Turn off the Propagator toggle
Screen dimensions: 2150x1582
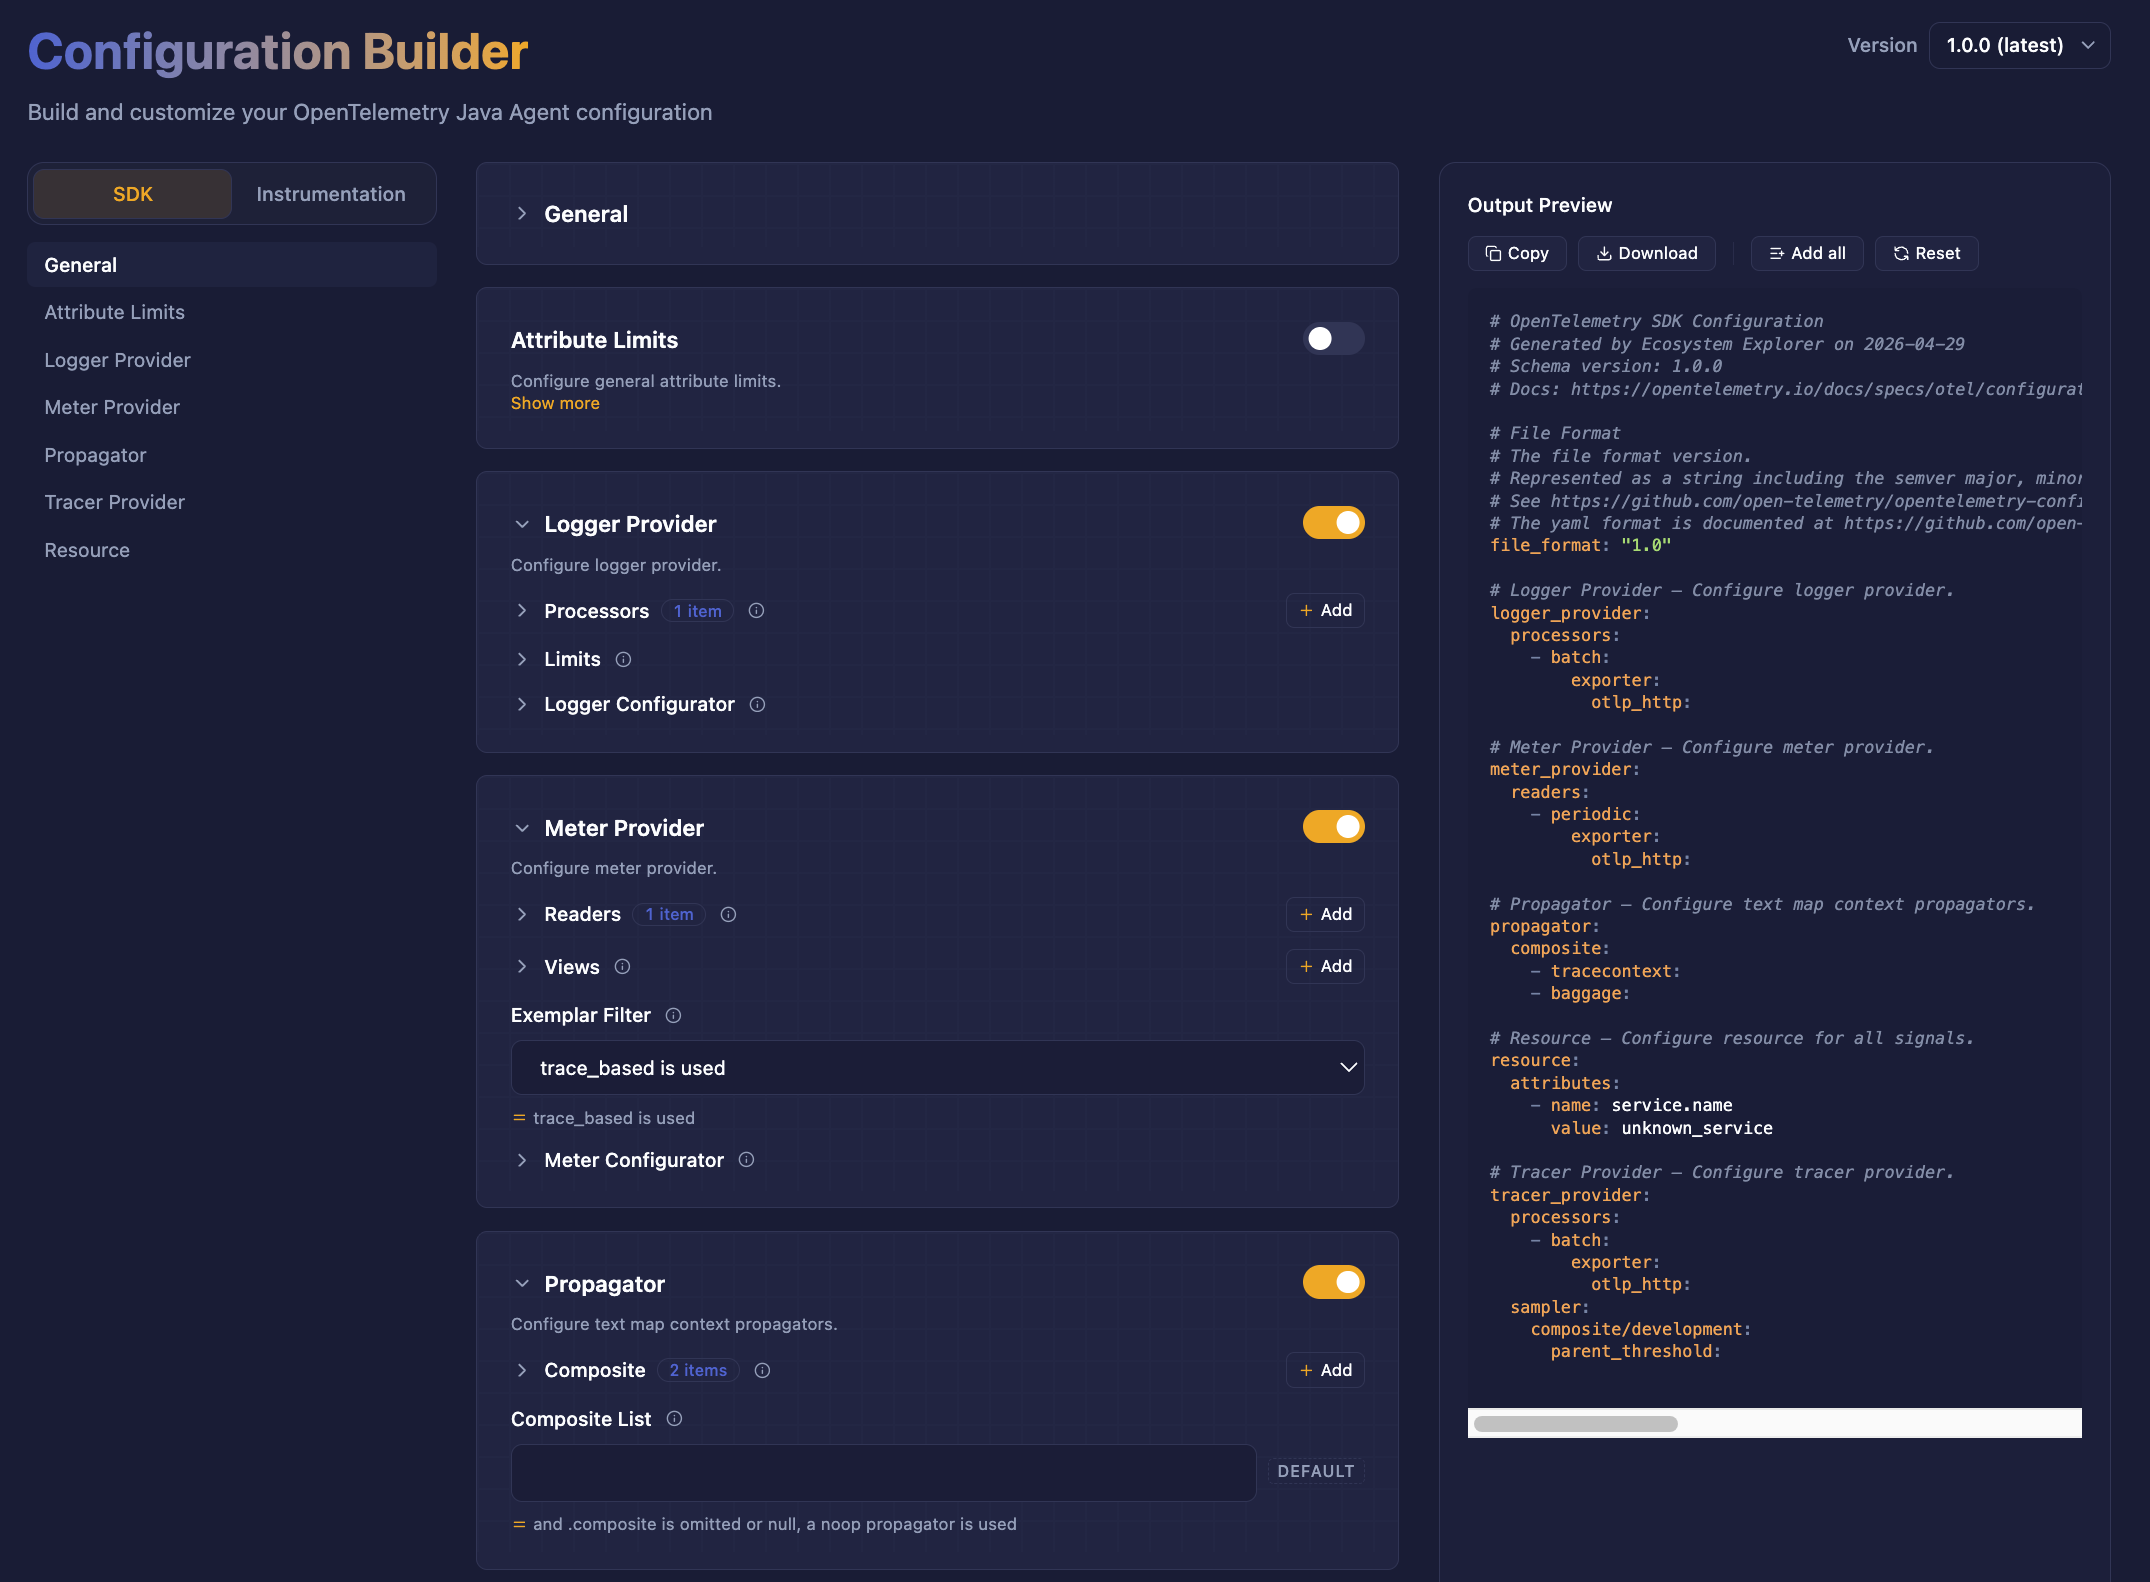click(1334, 1281)
